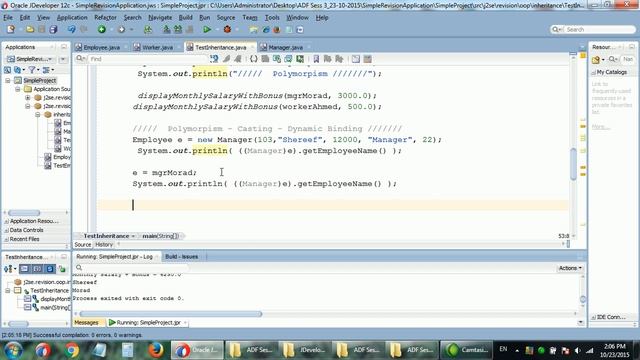Open the TestInheritance class breadcrumb dropdown
Screen dimensions: 640x360
click(x=133, y=236)
